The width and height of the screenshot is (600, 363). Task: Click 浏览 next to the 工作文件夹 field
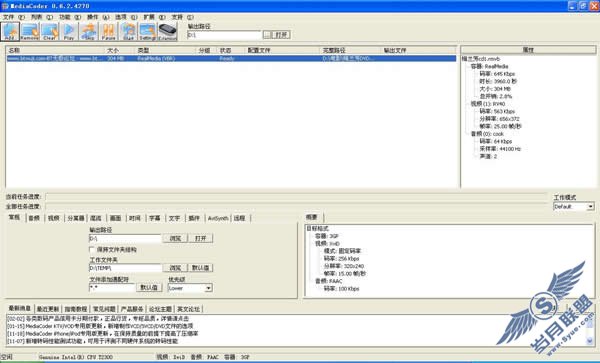click(175, 268)
